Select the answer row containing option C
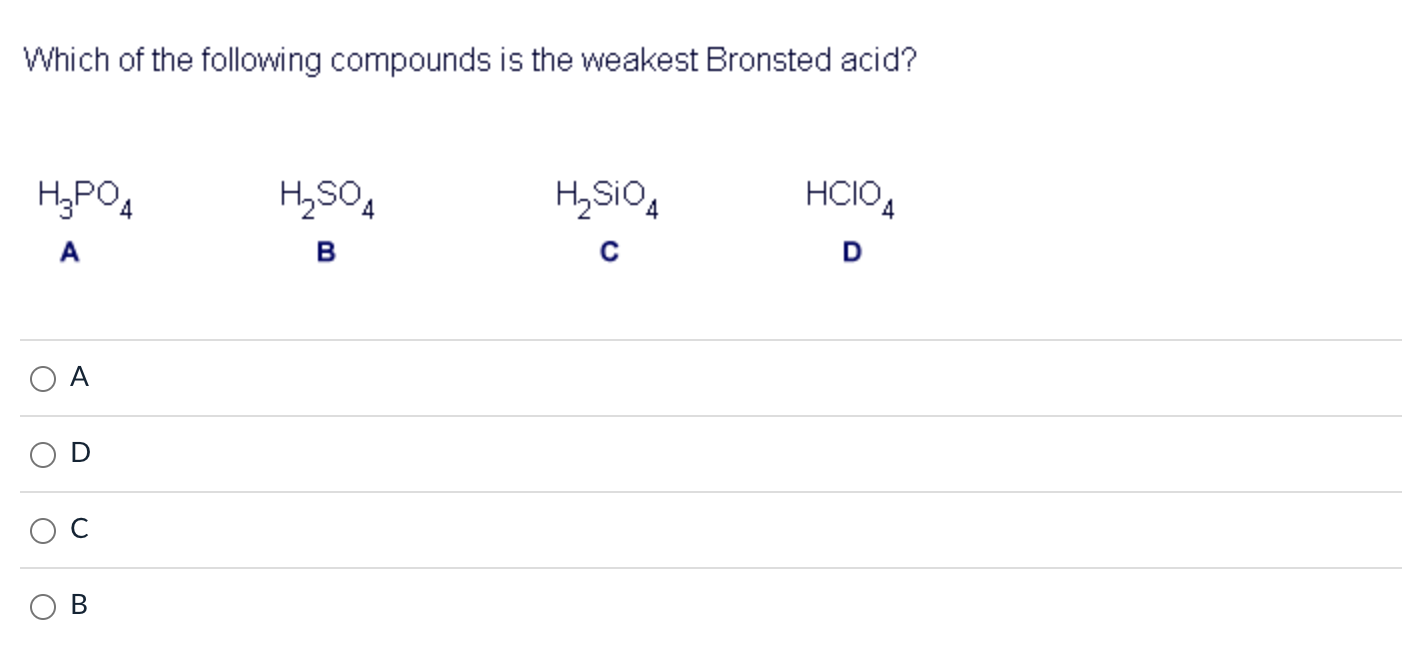The height and width of the screenshot is (662, 1402). coord(400,530)
